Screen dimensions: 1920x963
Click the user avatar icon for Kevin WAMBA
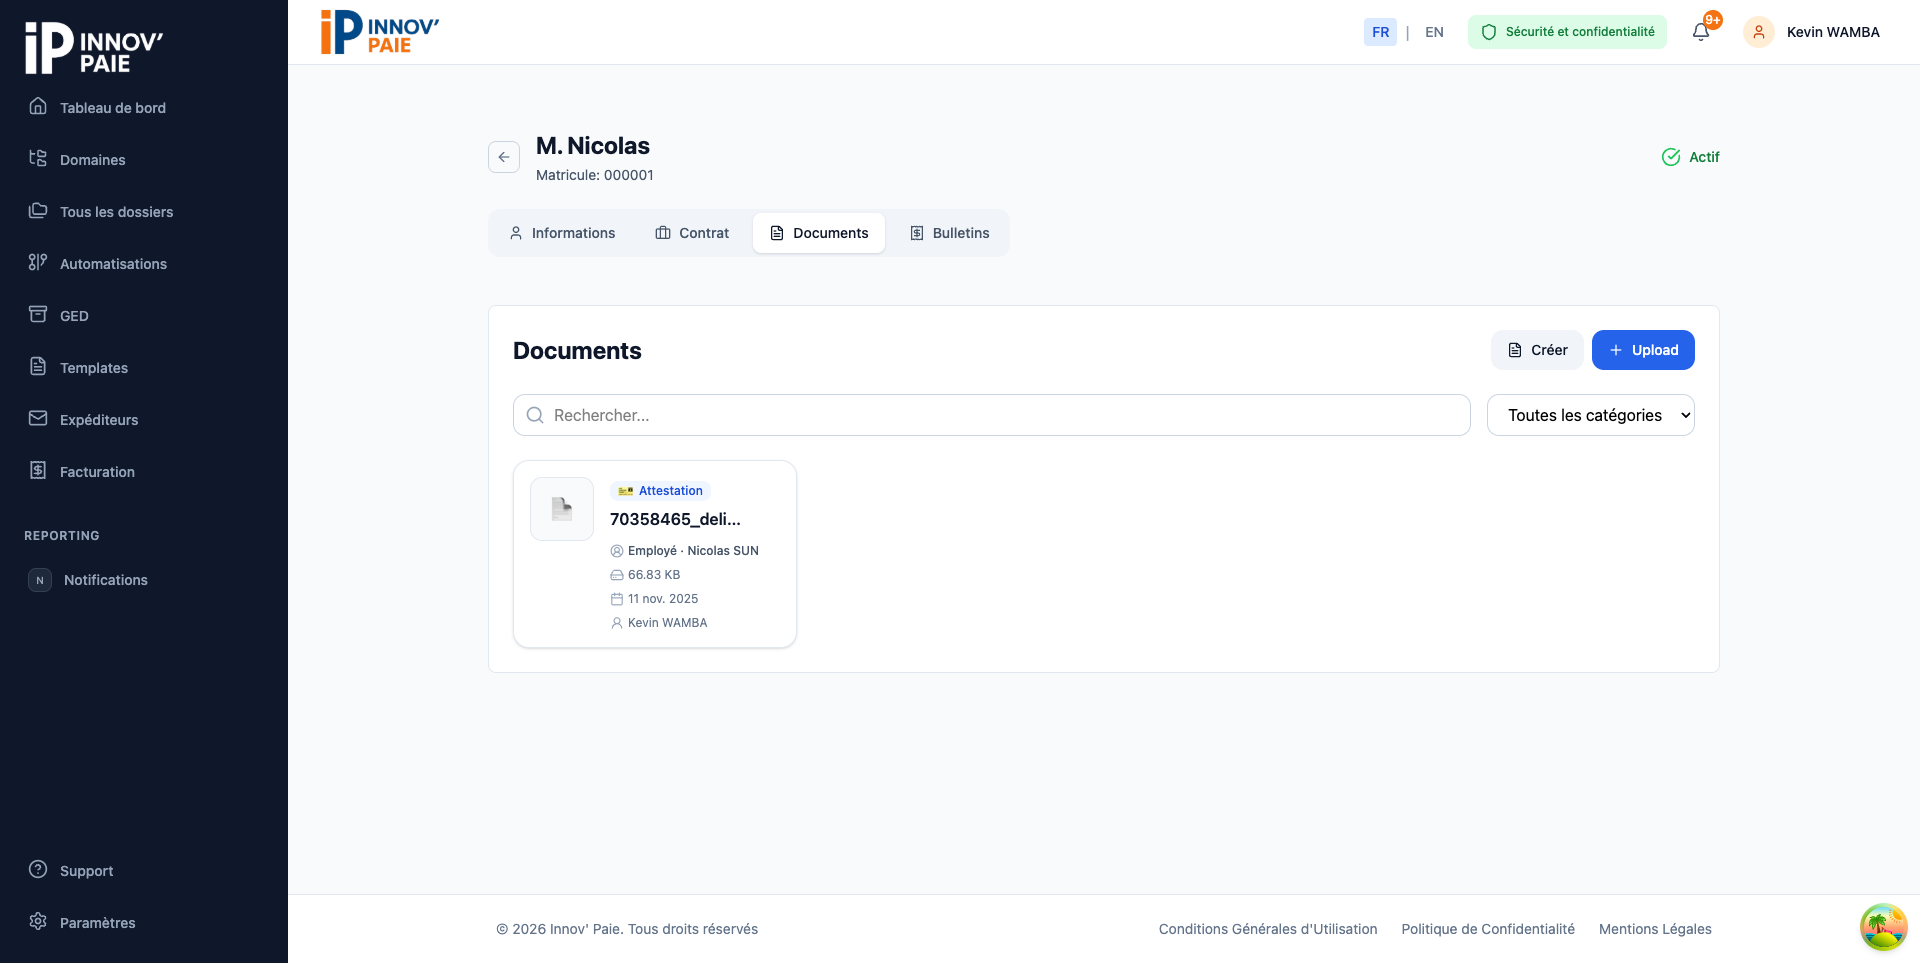point(1758,32)
